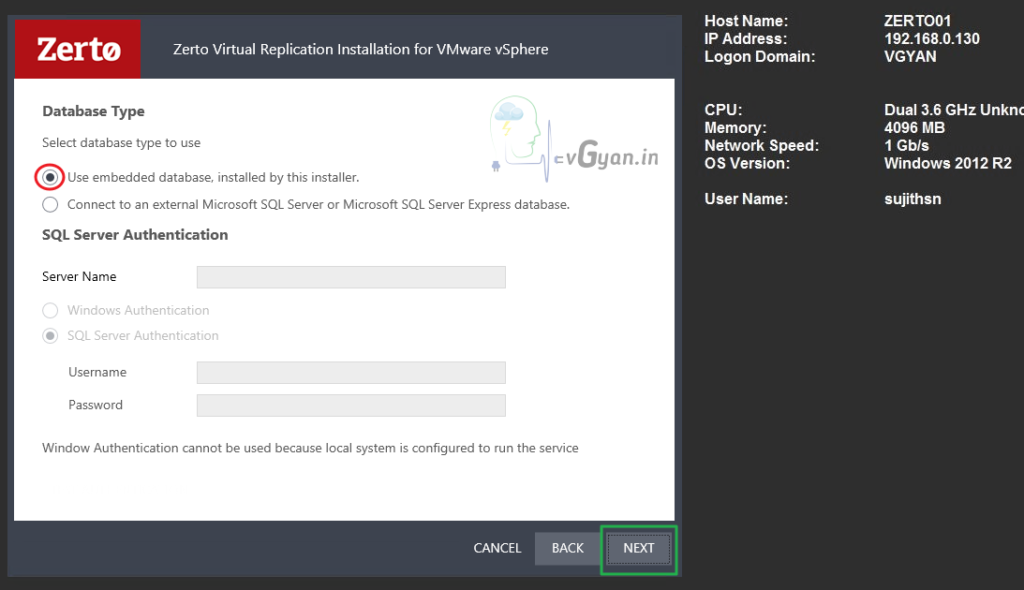
Task: Click the Username input field
Action: point(351,372)
